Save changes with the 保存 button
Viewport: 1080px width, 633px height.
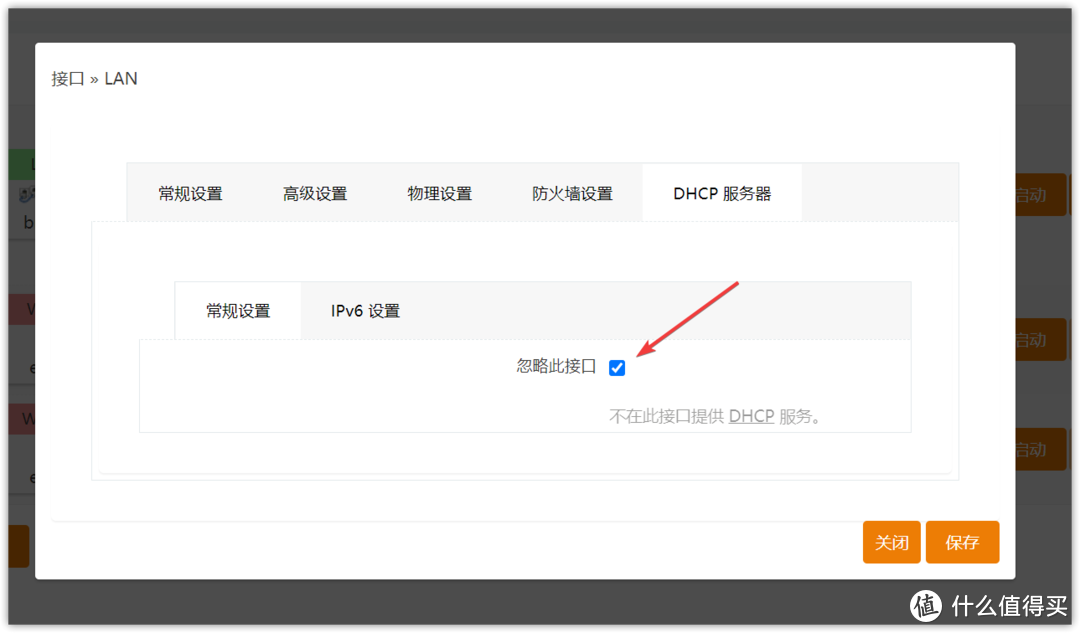pyautogui.click(x=962, y=542)
